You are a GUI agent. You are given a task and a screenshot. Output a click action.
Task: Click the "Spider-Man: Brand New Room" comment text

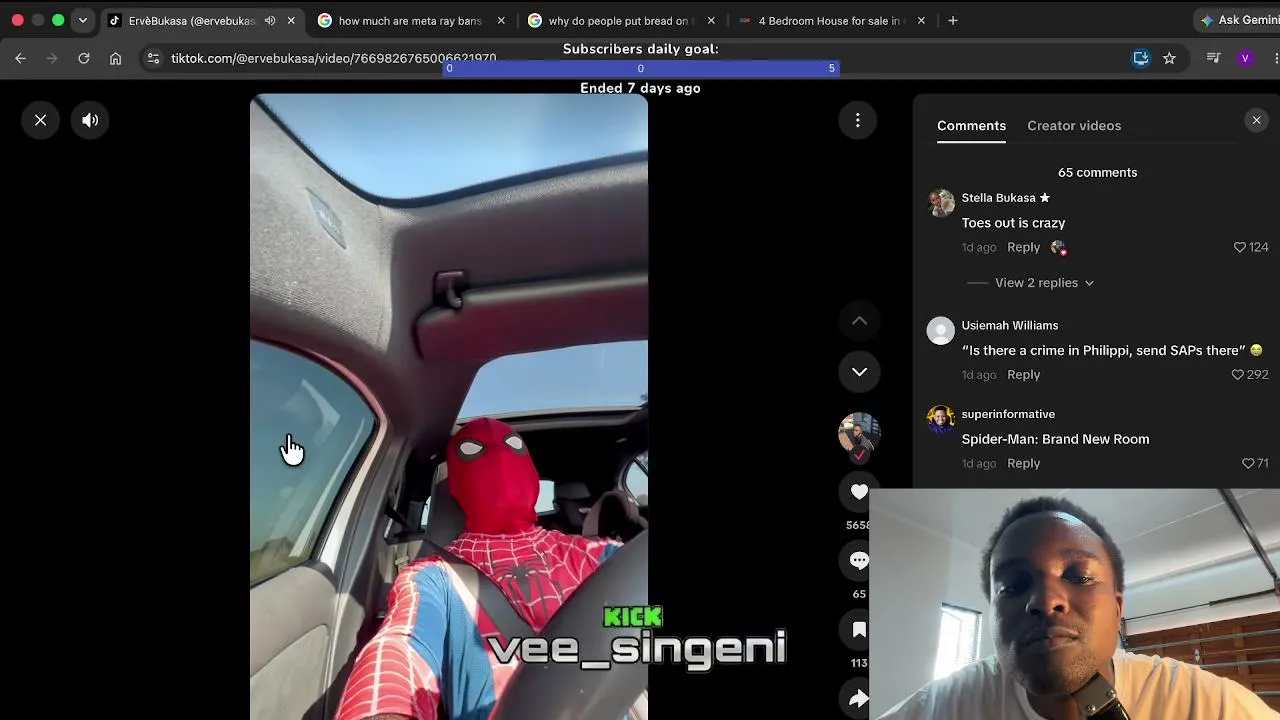click(x=1055, y=439)
